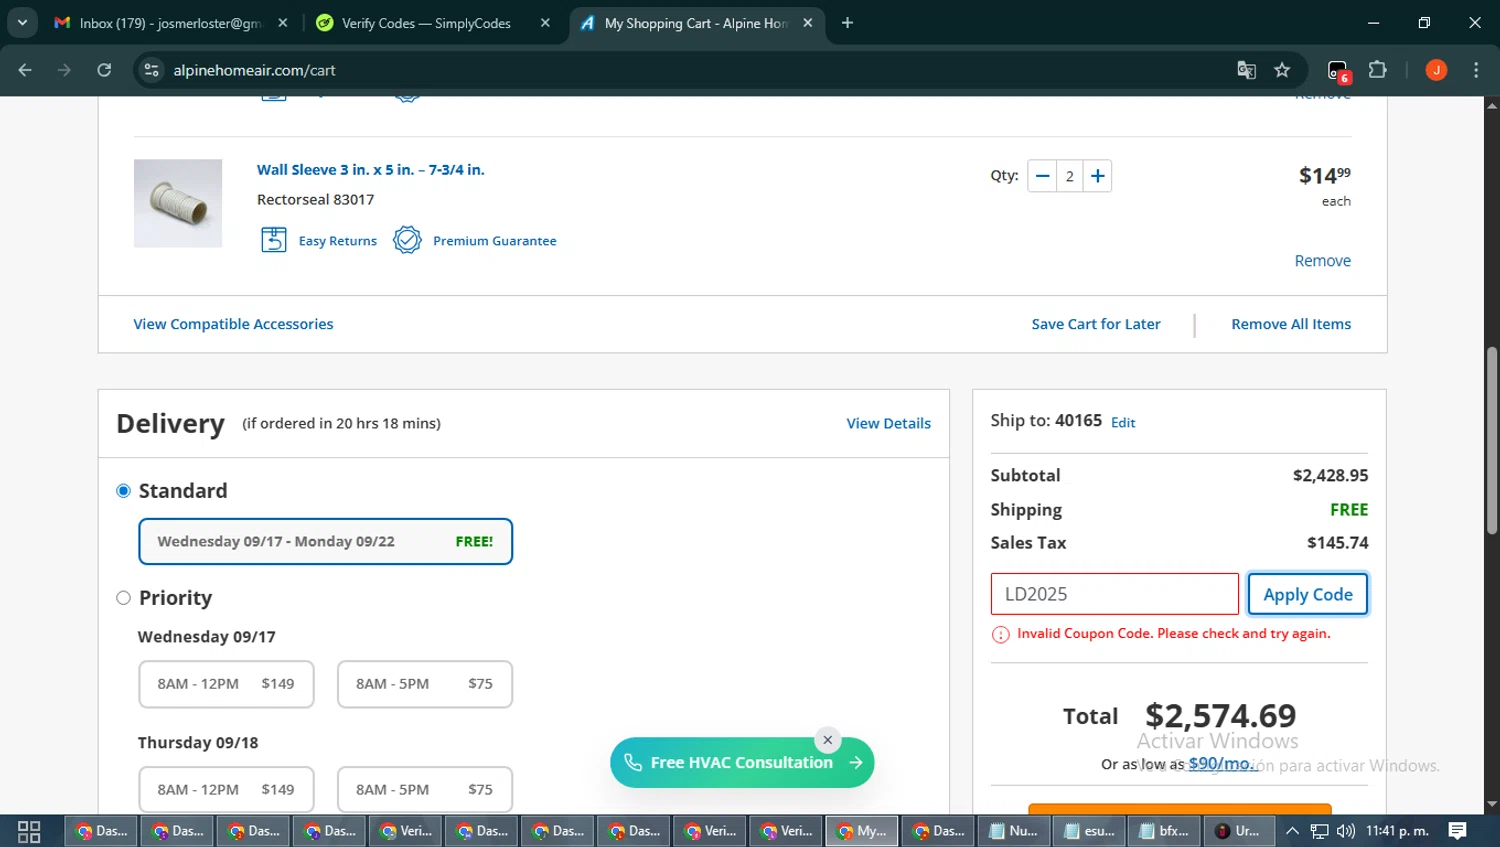This screenshot has width=1500, height=847.
Task: Click the Invalid Coupon Code error icon
Action: point(1000,635)
